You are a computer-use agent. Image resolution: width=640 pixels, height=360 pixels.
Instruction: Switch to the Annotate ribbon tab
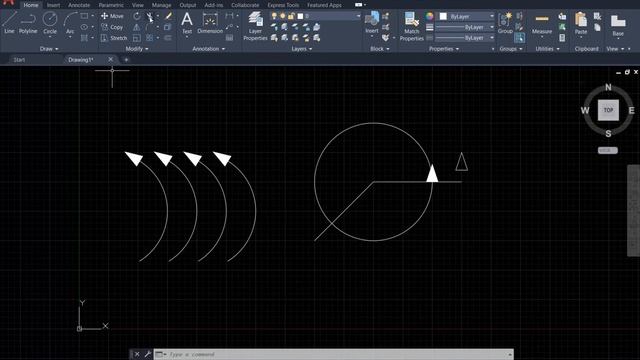[x=79, y=5]
